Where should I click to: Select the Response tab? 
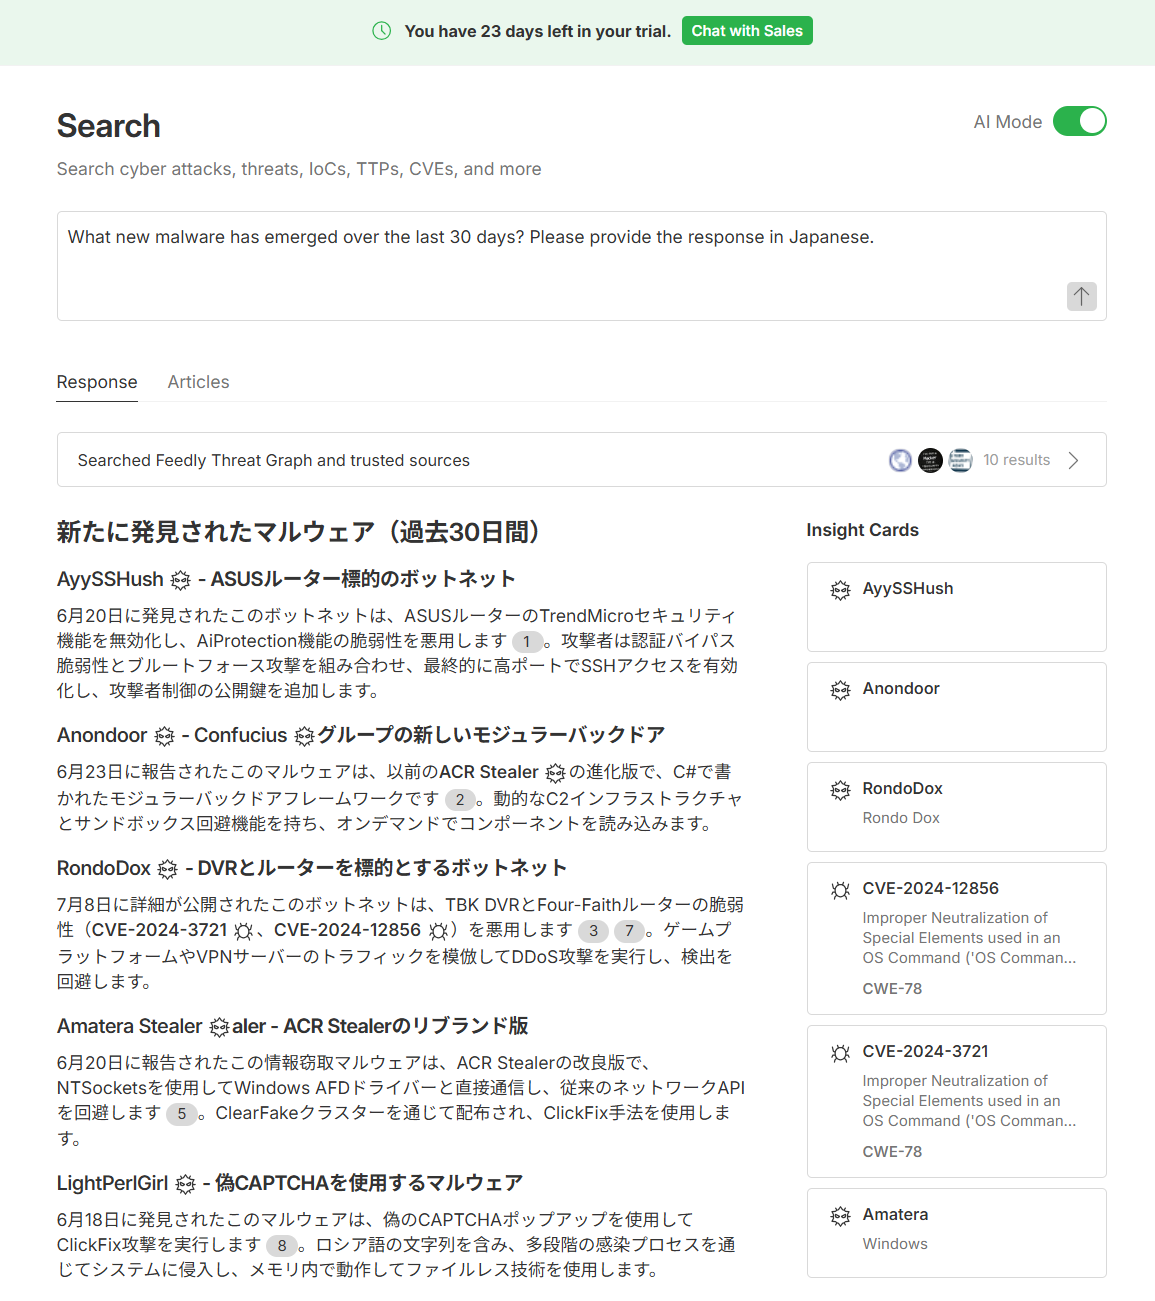click(x=97, y=382)
